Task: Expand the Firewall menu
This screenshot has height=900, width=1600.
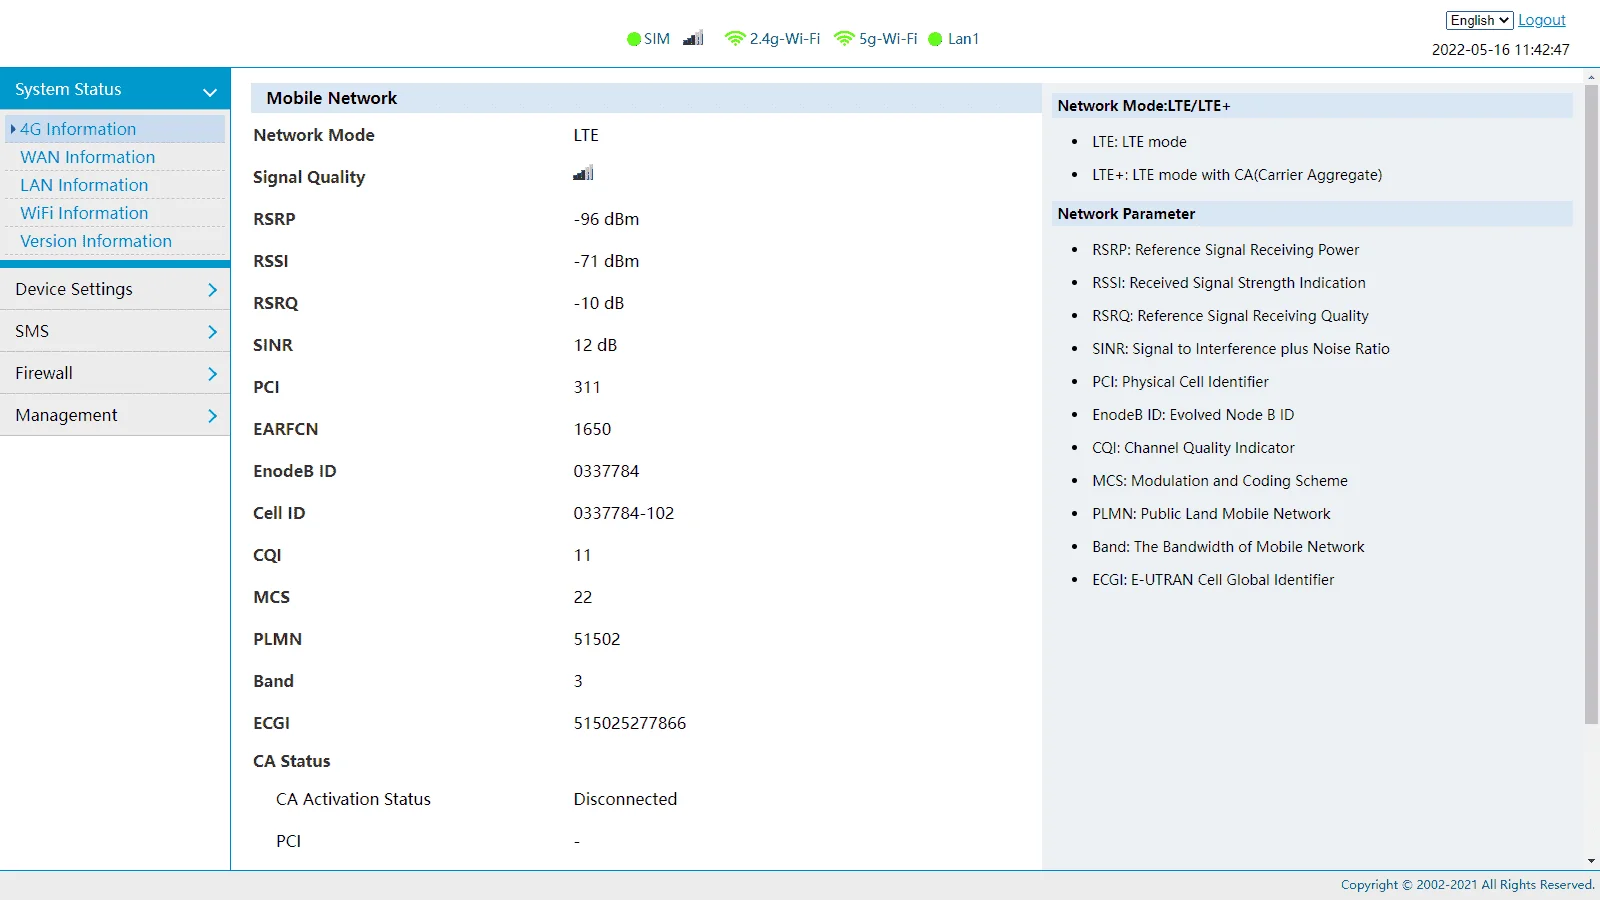Action: (x=115, y=373)
